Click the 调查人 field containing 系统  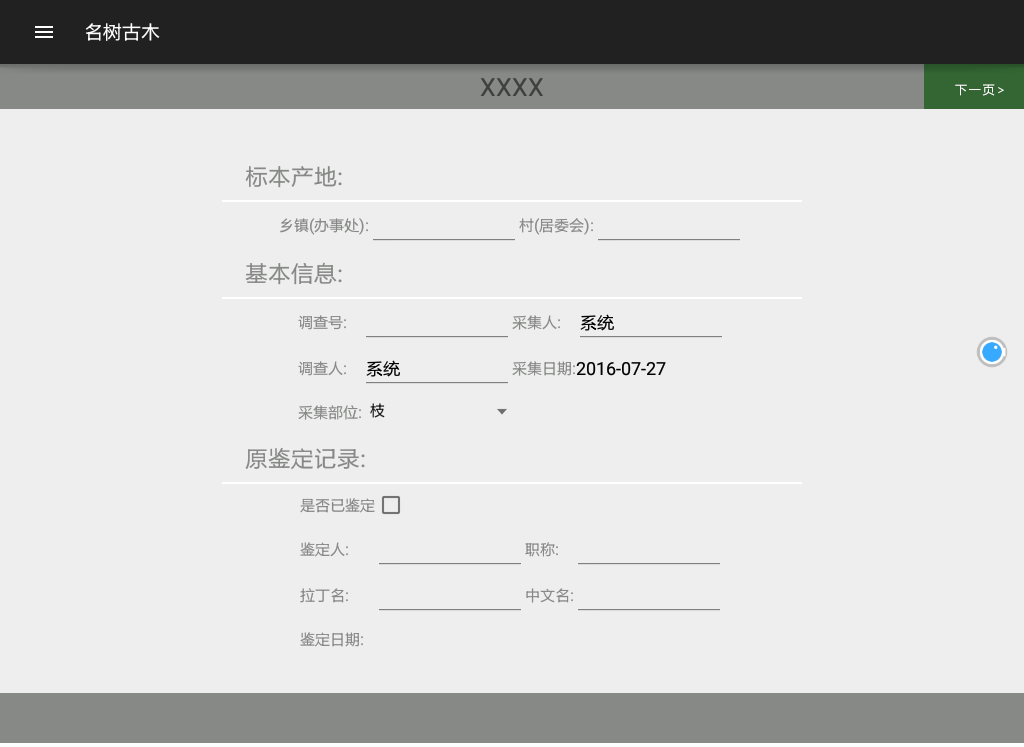(437, 368)
